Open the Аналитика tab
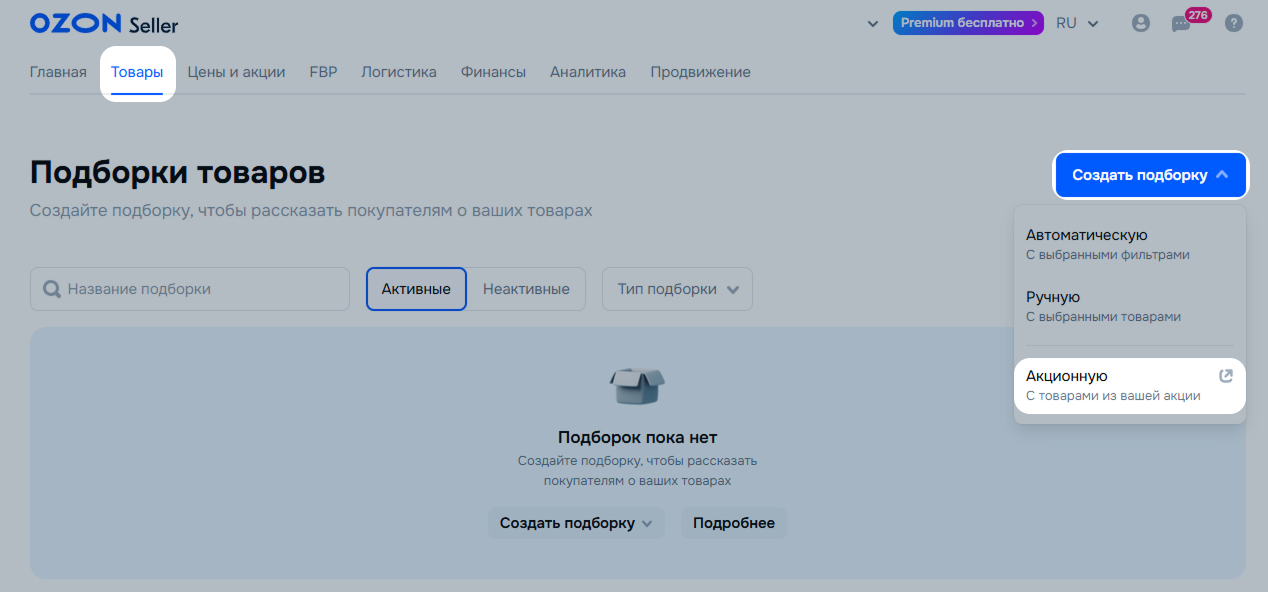This screenshot has width=1268, height=592. tap(588, 72)
